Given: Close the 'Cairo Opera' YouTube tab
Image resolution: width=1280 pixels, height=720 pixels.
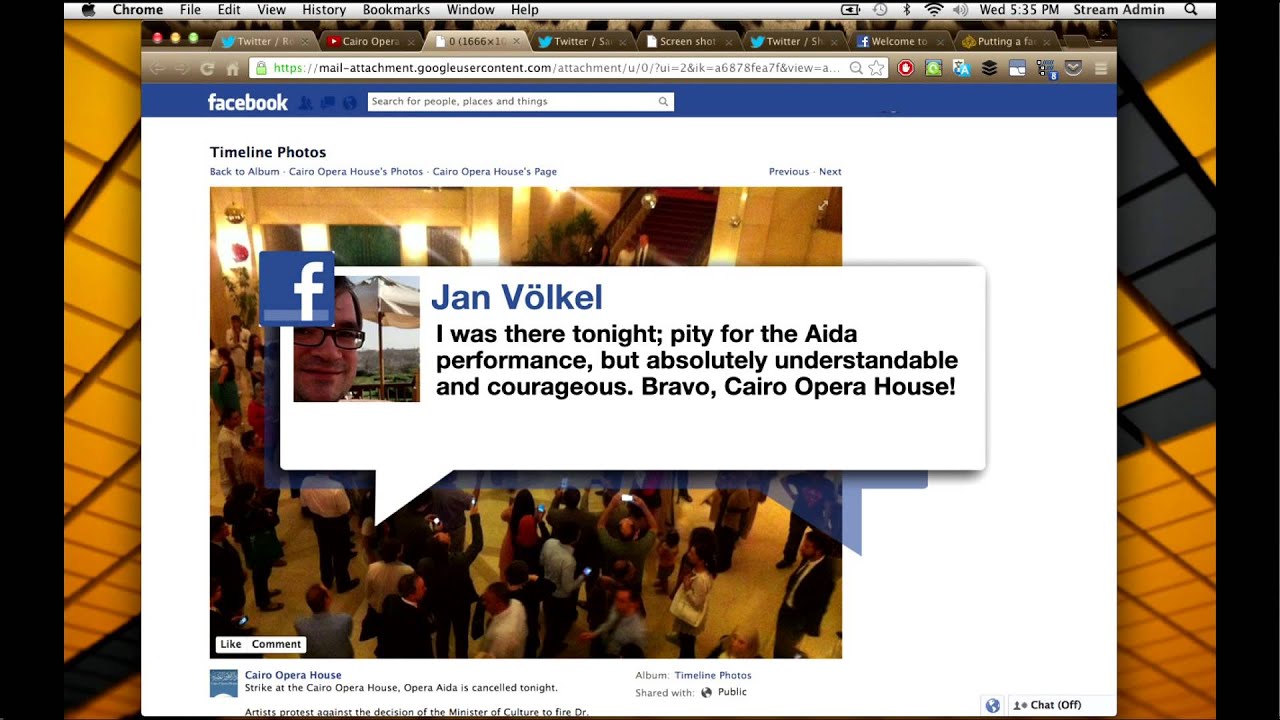Looking at the screenshot, I should pyautogui.click(x=411, y=42).
